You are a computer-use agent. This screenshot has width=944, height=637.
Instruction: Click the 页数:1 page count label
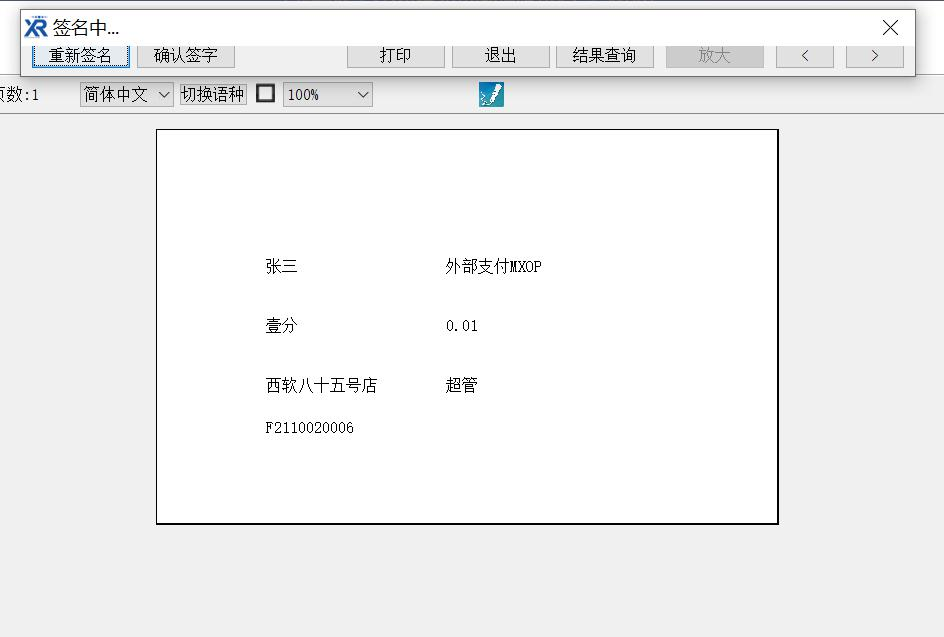pos(19,95)
